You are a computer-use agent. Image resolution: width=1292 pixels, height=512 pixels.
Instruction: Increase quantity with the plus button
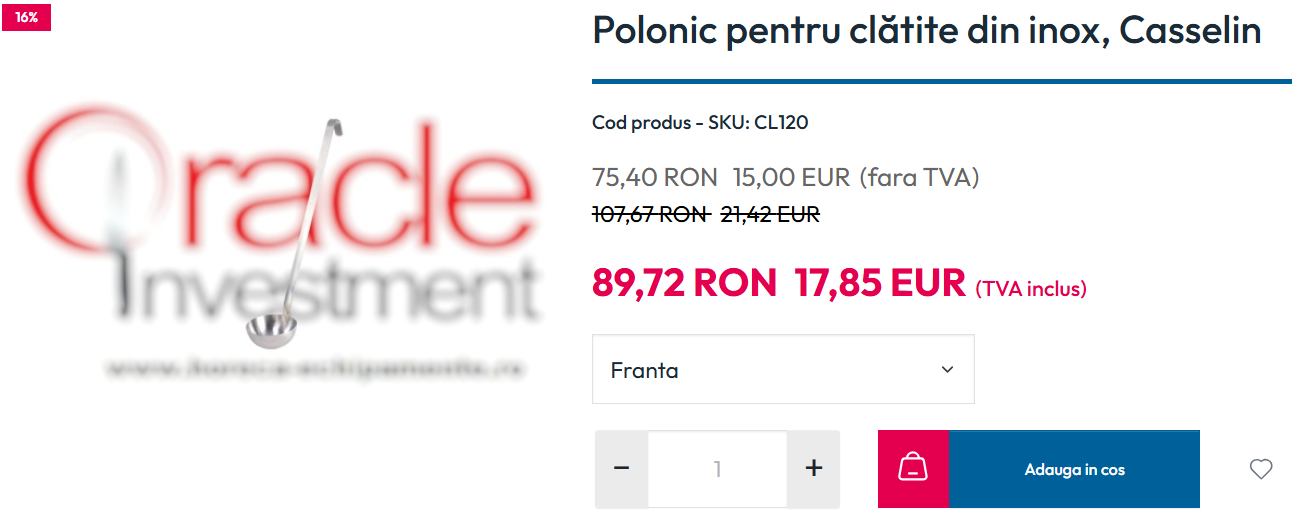pos(814,469)
